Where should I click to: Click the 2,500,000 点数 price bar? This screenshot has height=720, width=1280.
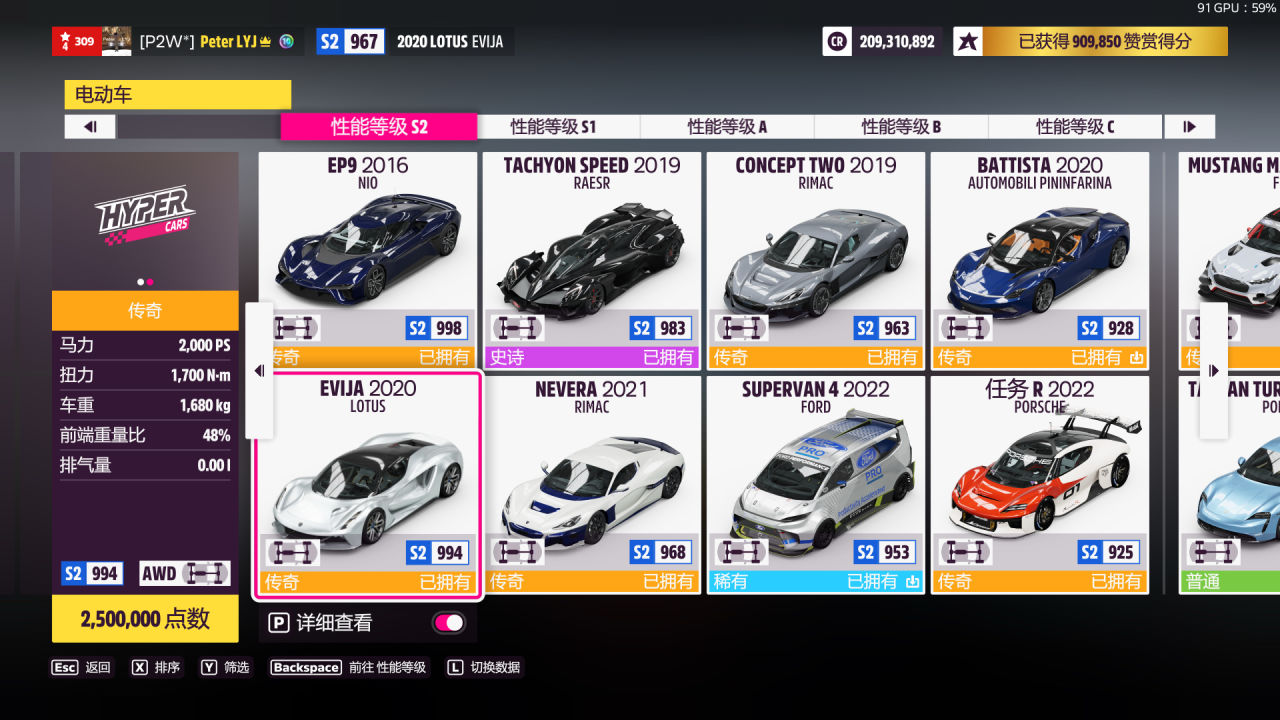pos(145,619)
